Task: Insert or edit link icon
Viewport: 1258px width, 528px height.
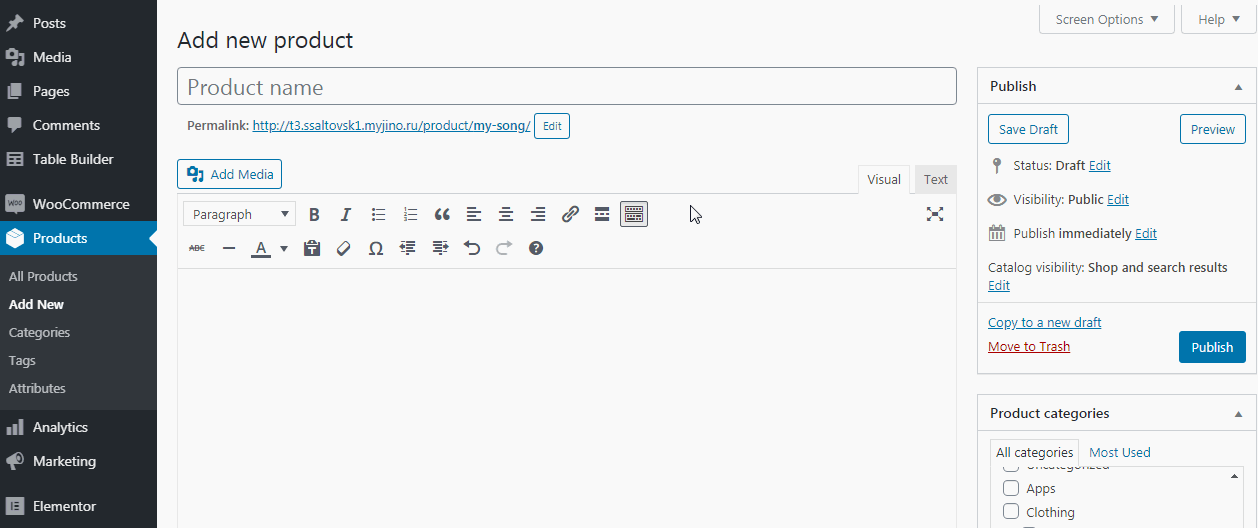Action: (x=570, y=214)
